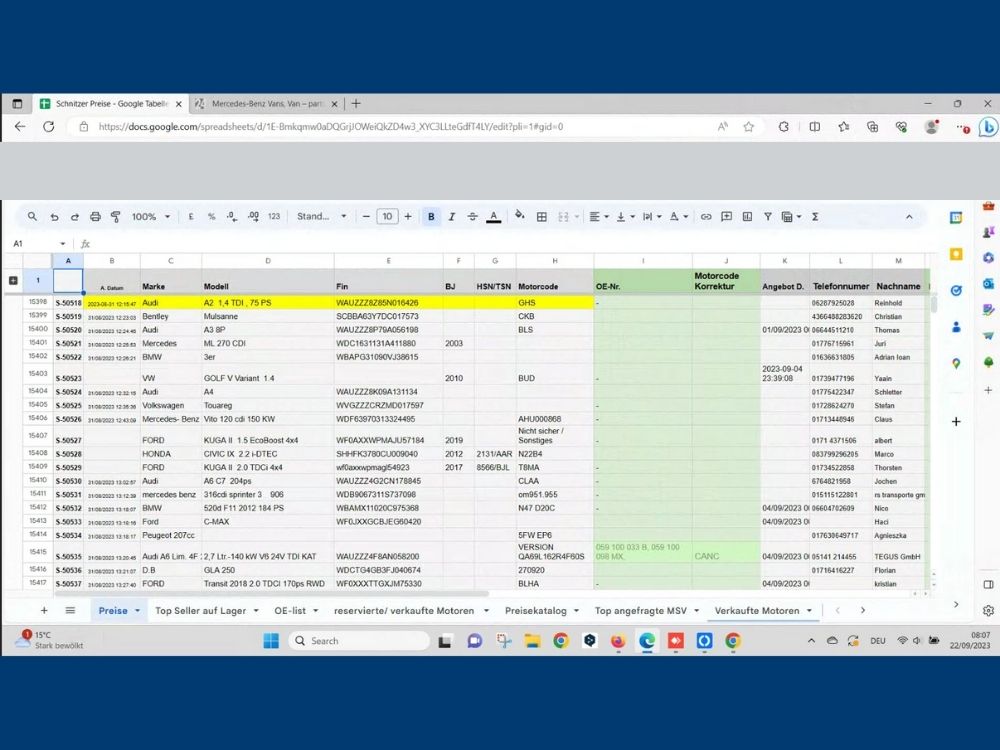Show hidden system tray icons
Screen dimensions: 1000x750
click(x=811, y=640)
